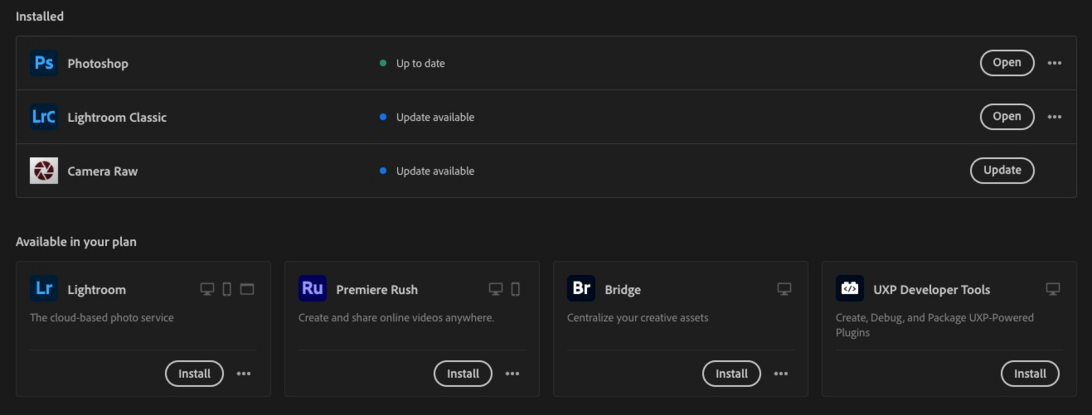The height and width of the screenshot is (415, 1092).
Task: Click the mobile platform icon on Premiere Rush
Action: (516, 289)
